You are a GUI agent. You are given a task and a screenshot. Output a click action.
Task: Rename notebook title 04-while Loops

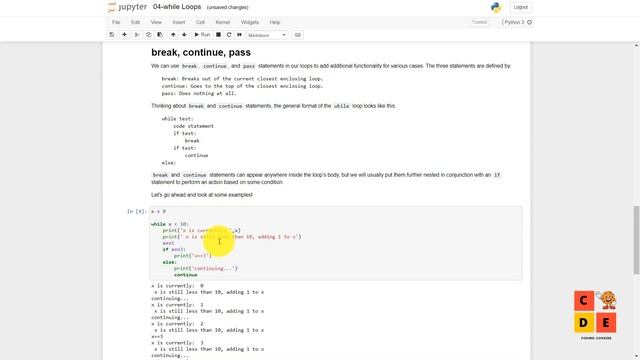177,7
